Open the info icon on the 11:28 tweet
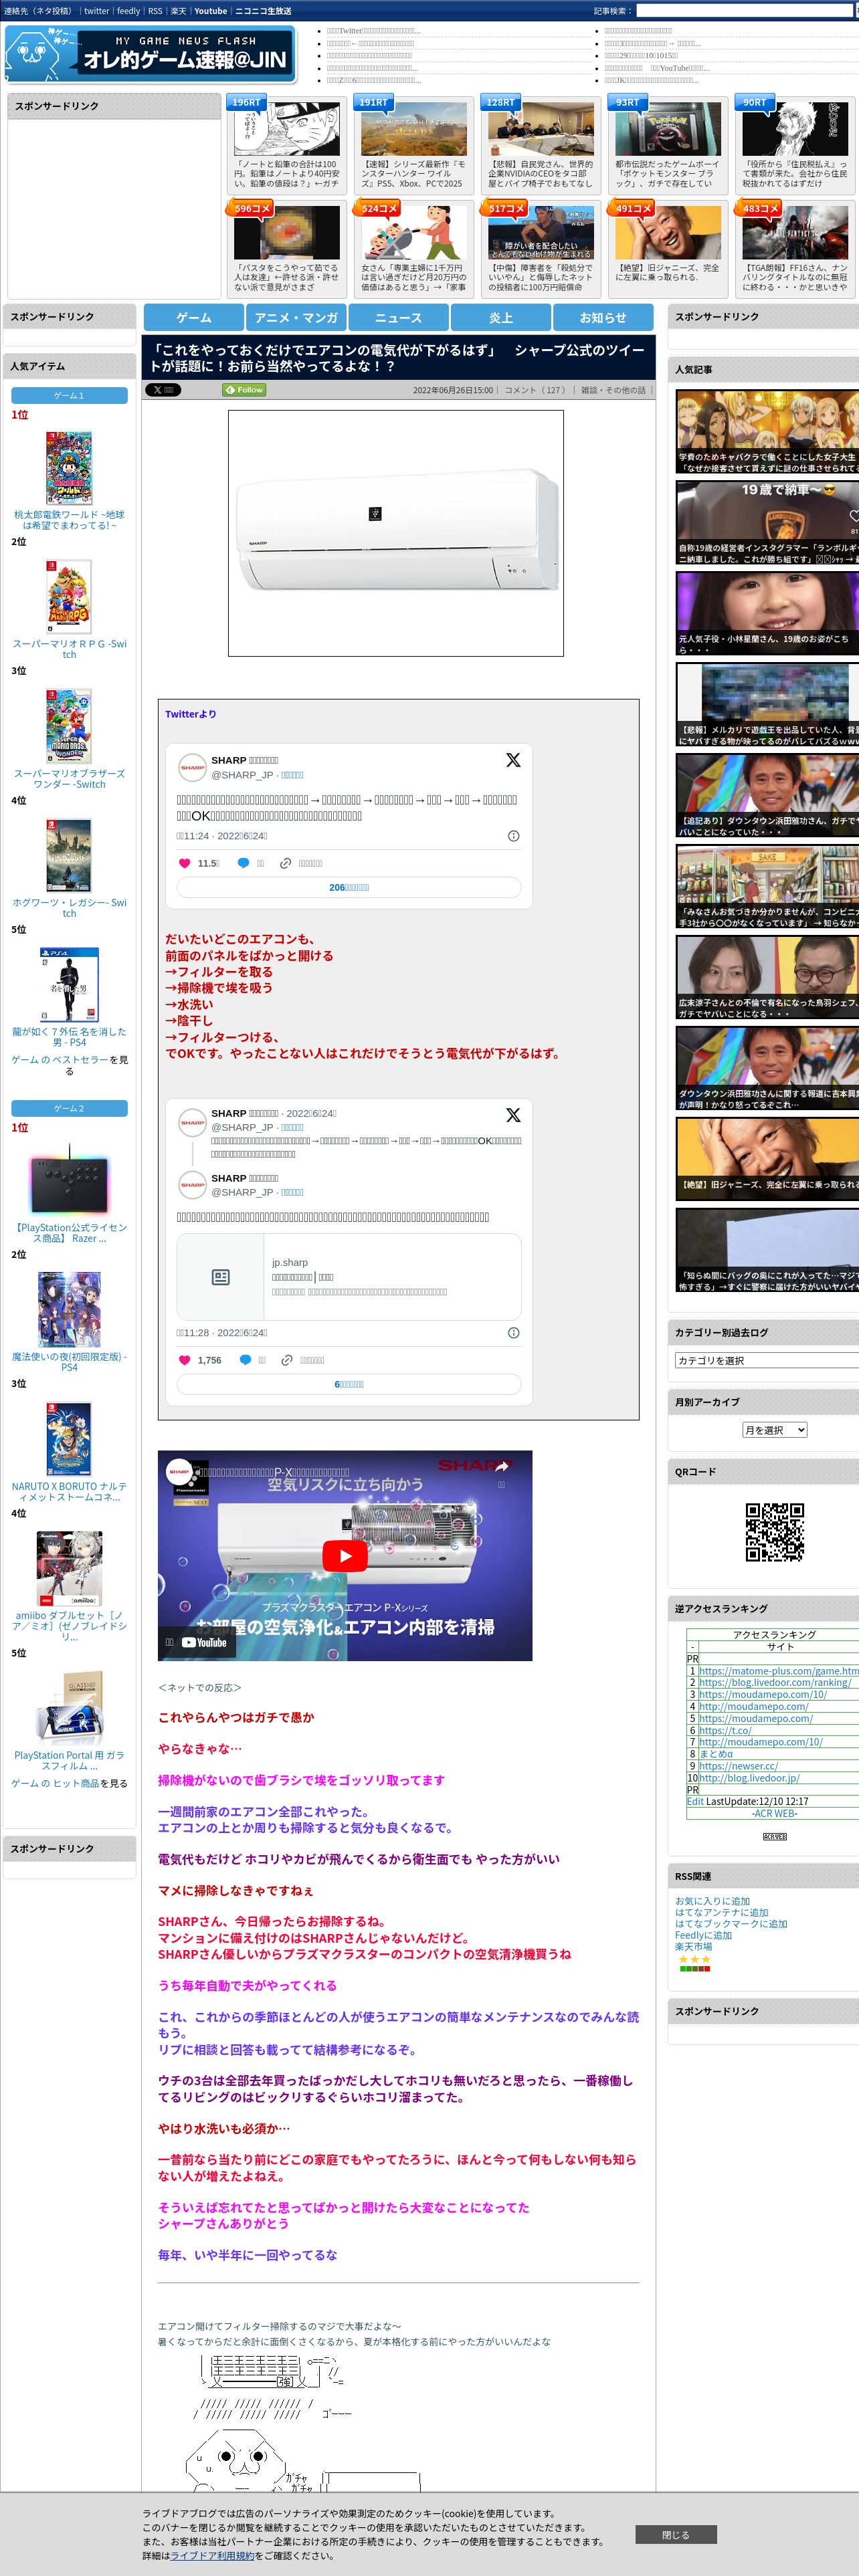This screenshot has height=2576, width=859. click(514, 1333)
